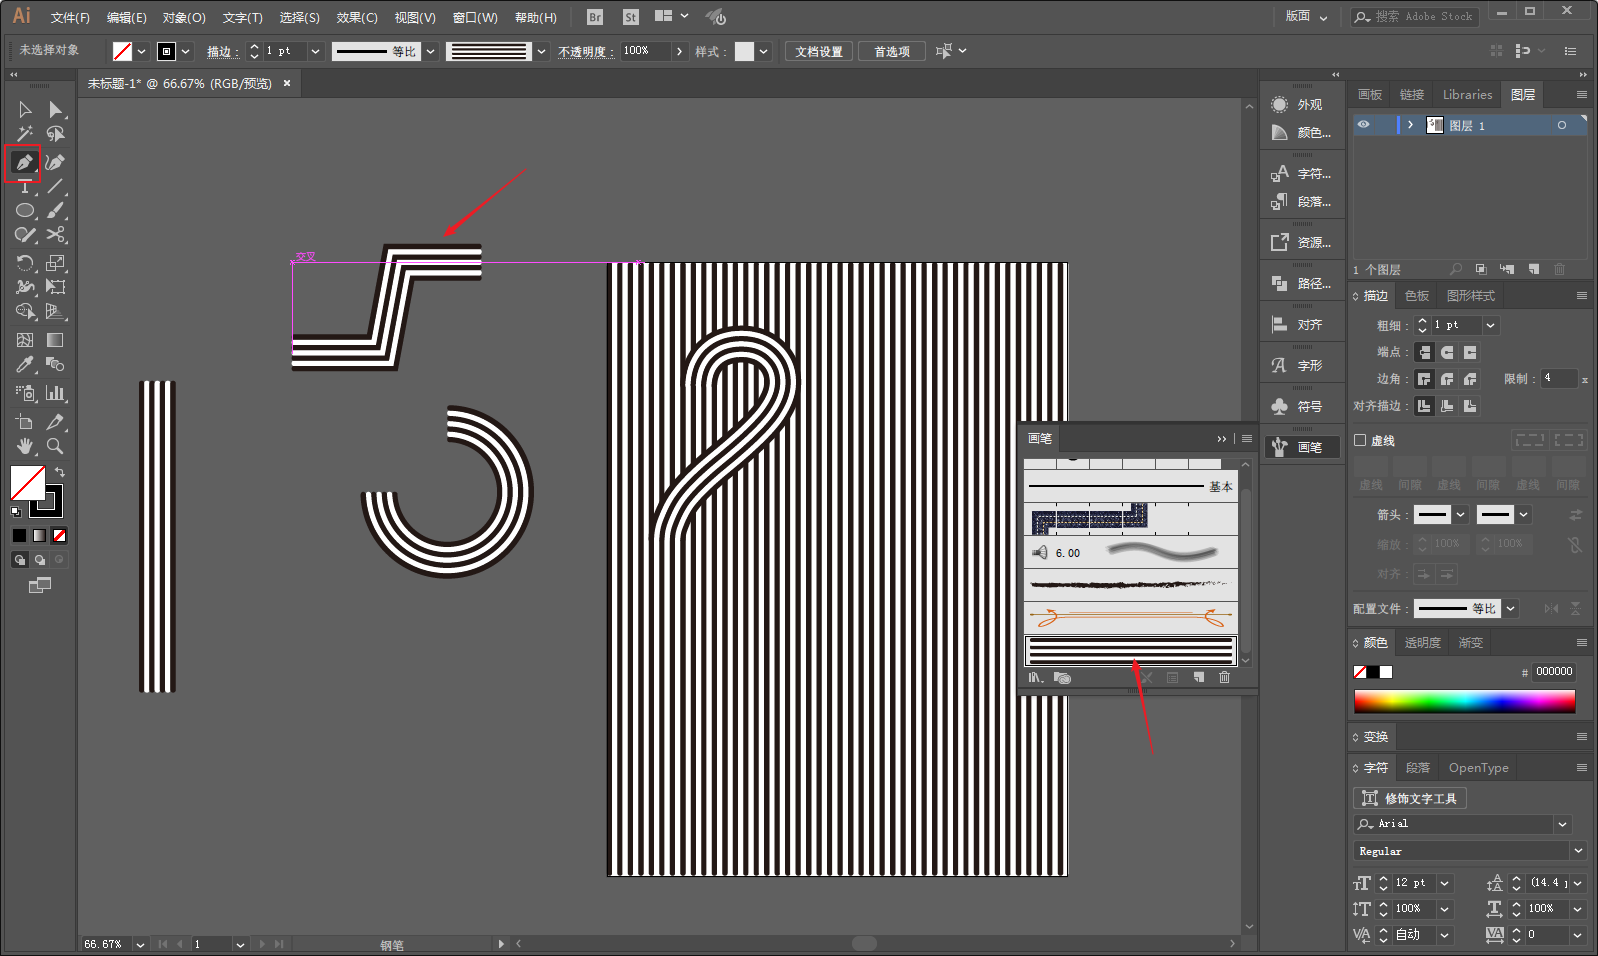Open the font family Arial dropdown
This screenshot has width=1598, height=956.
1562,824
